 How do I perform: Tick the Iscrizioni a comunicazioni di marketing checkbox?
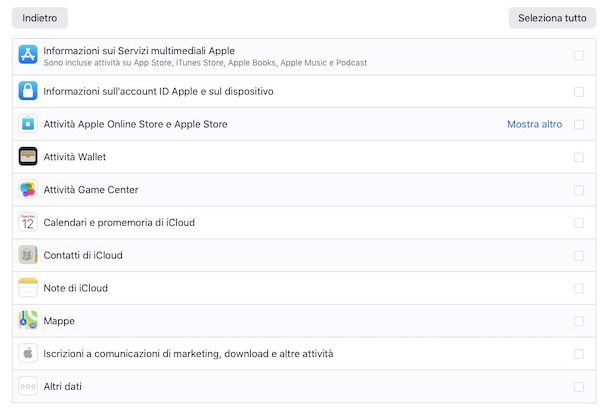(x=579, y=354)
